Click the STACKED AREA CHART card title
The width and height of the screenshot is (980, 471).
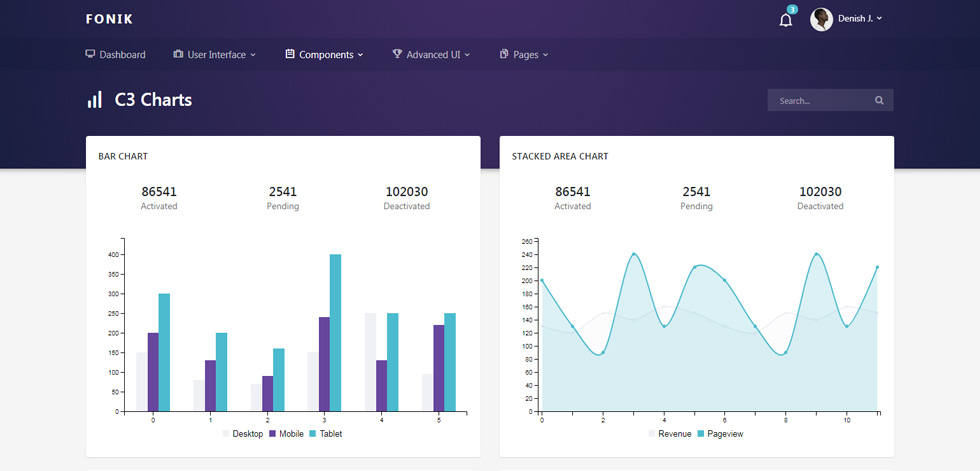[560, 156]
